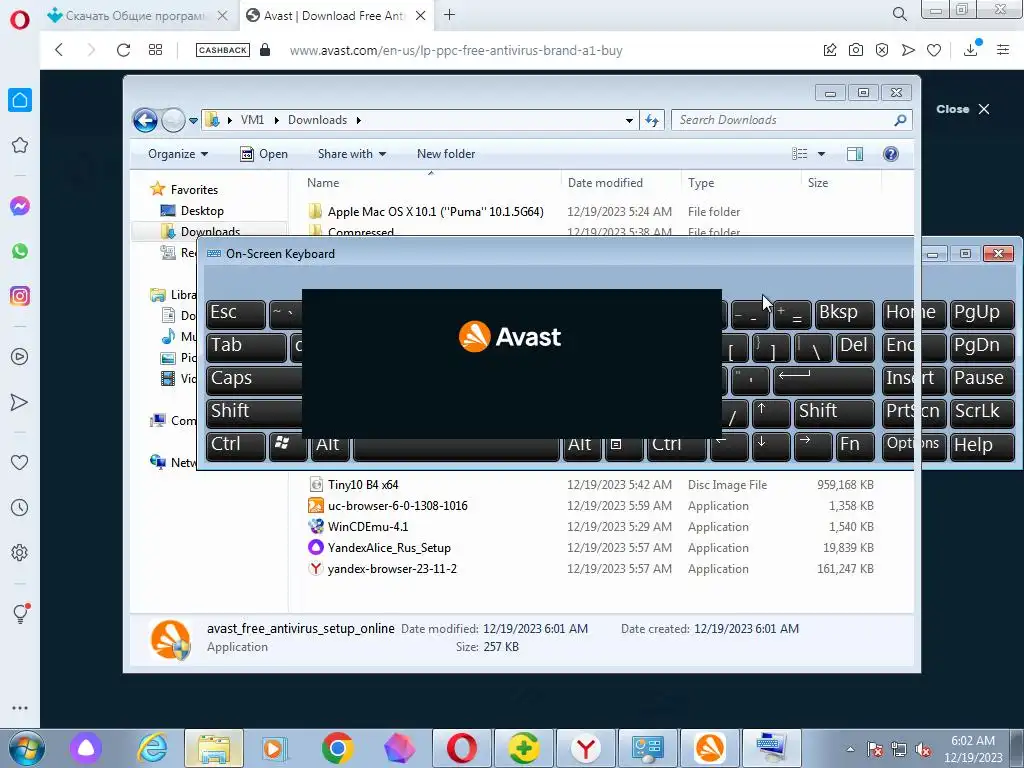Open Windows Start button
The width and height of the screenshot is (1024, 768).
pyautogui.click(x=26, y=748)
